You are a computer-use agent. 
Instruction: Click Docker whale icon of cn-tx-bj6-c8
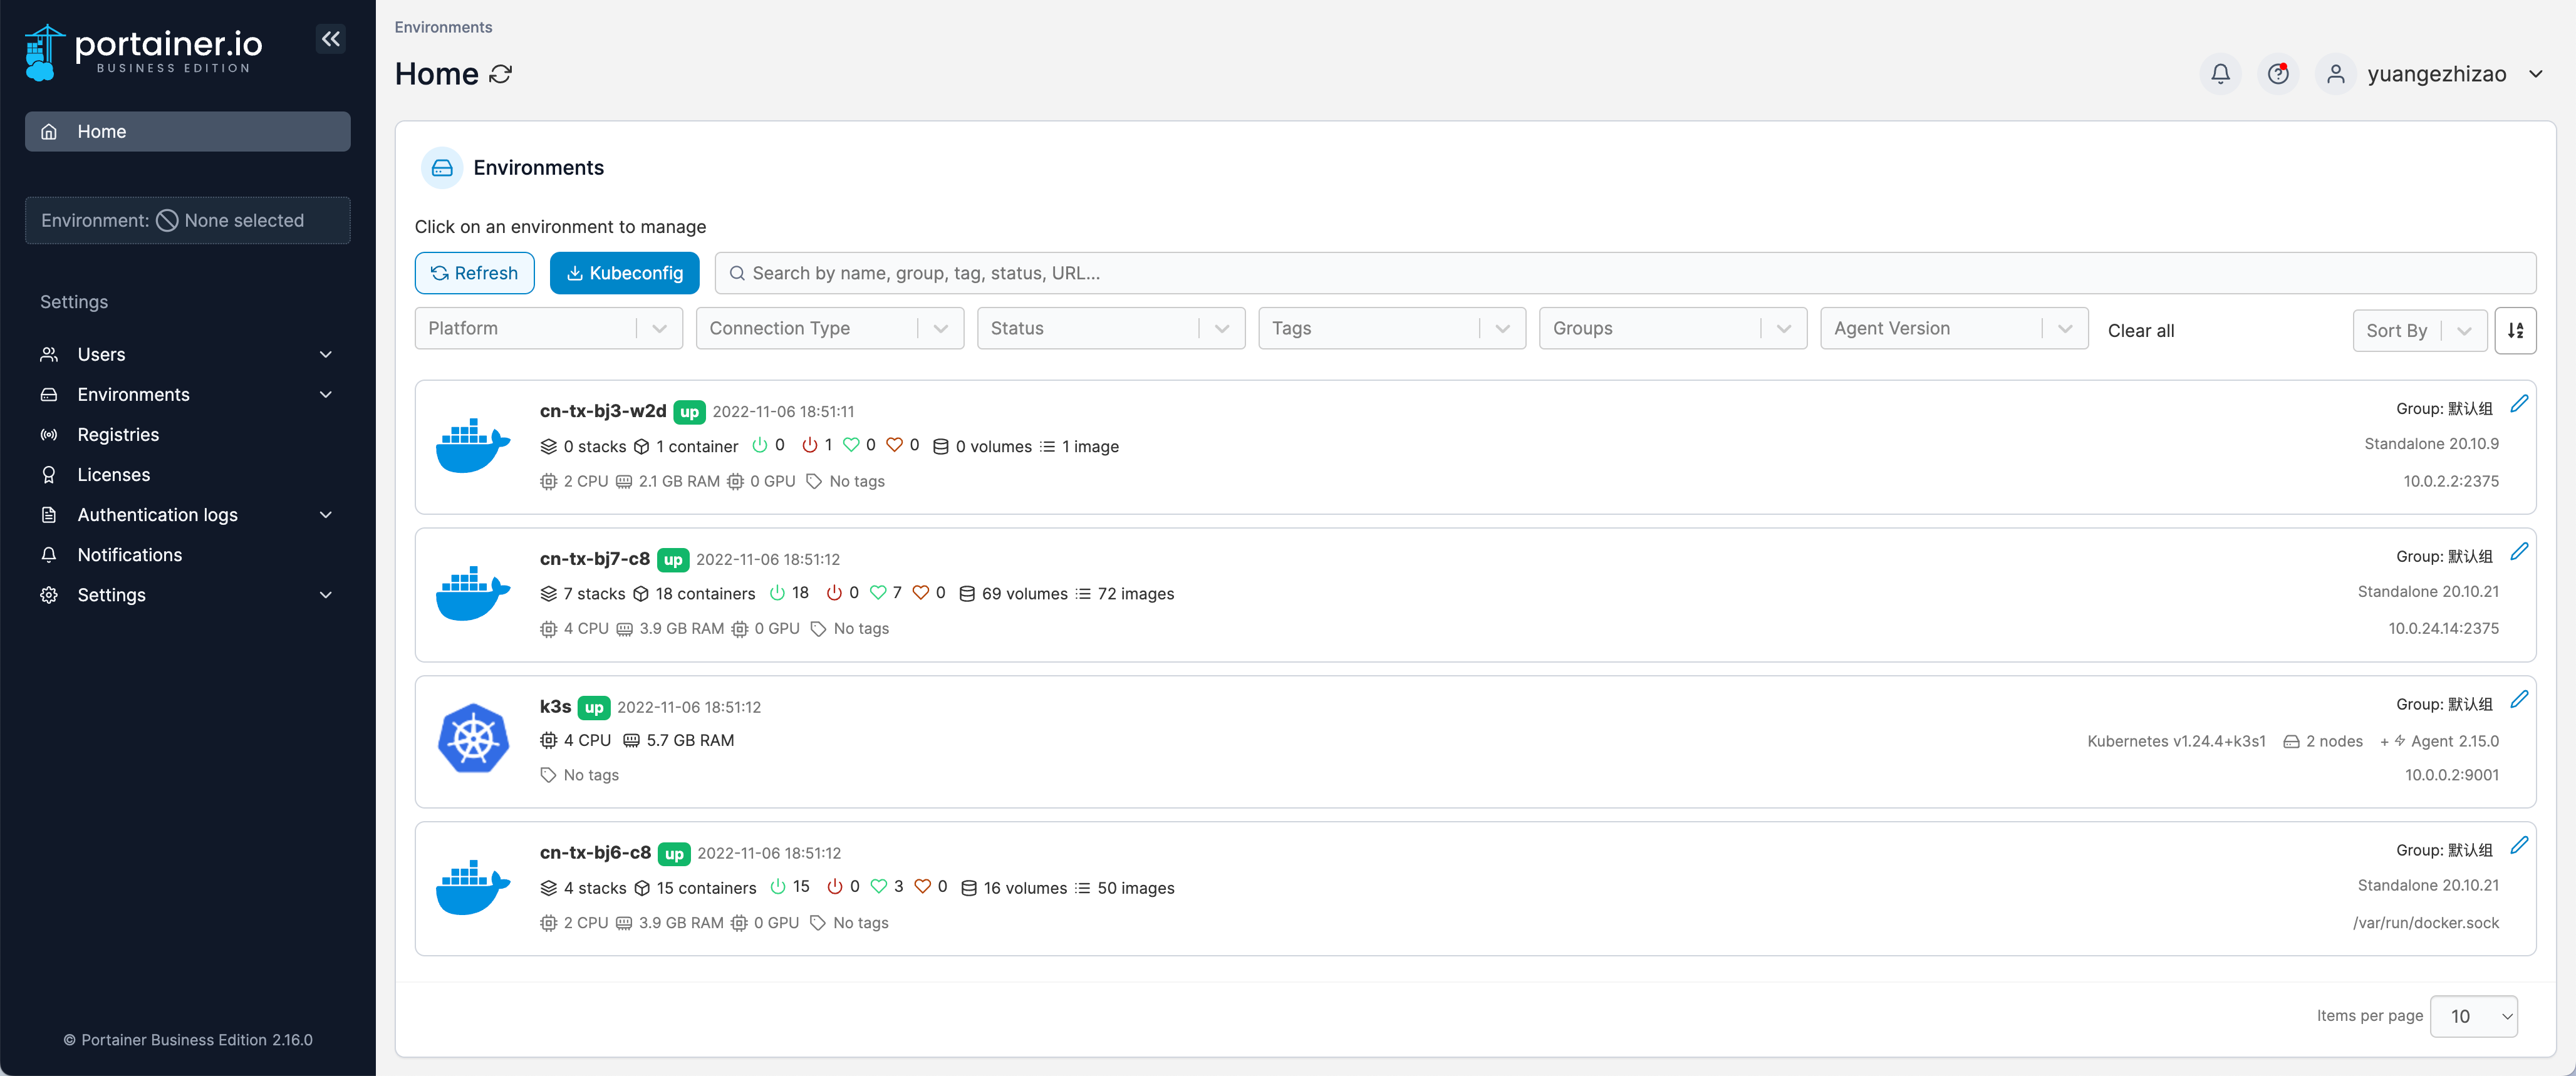(x=473, y=887)
